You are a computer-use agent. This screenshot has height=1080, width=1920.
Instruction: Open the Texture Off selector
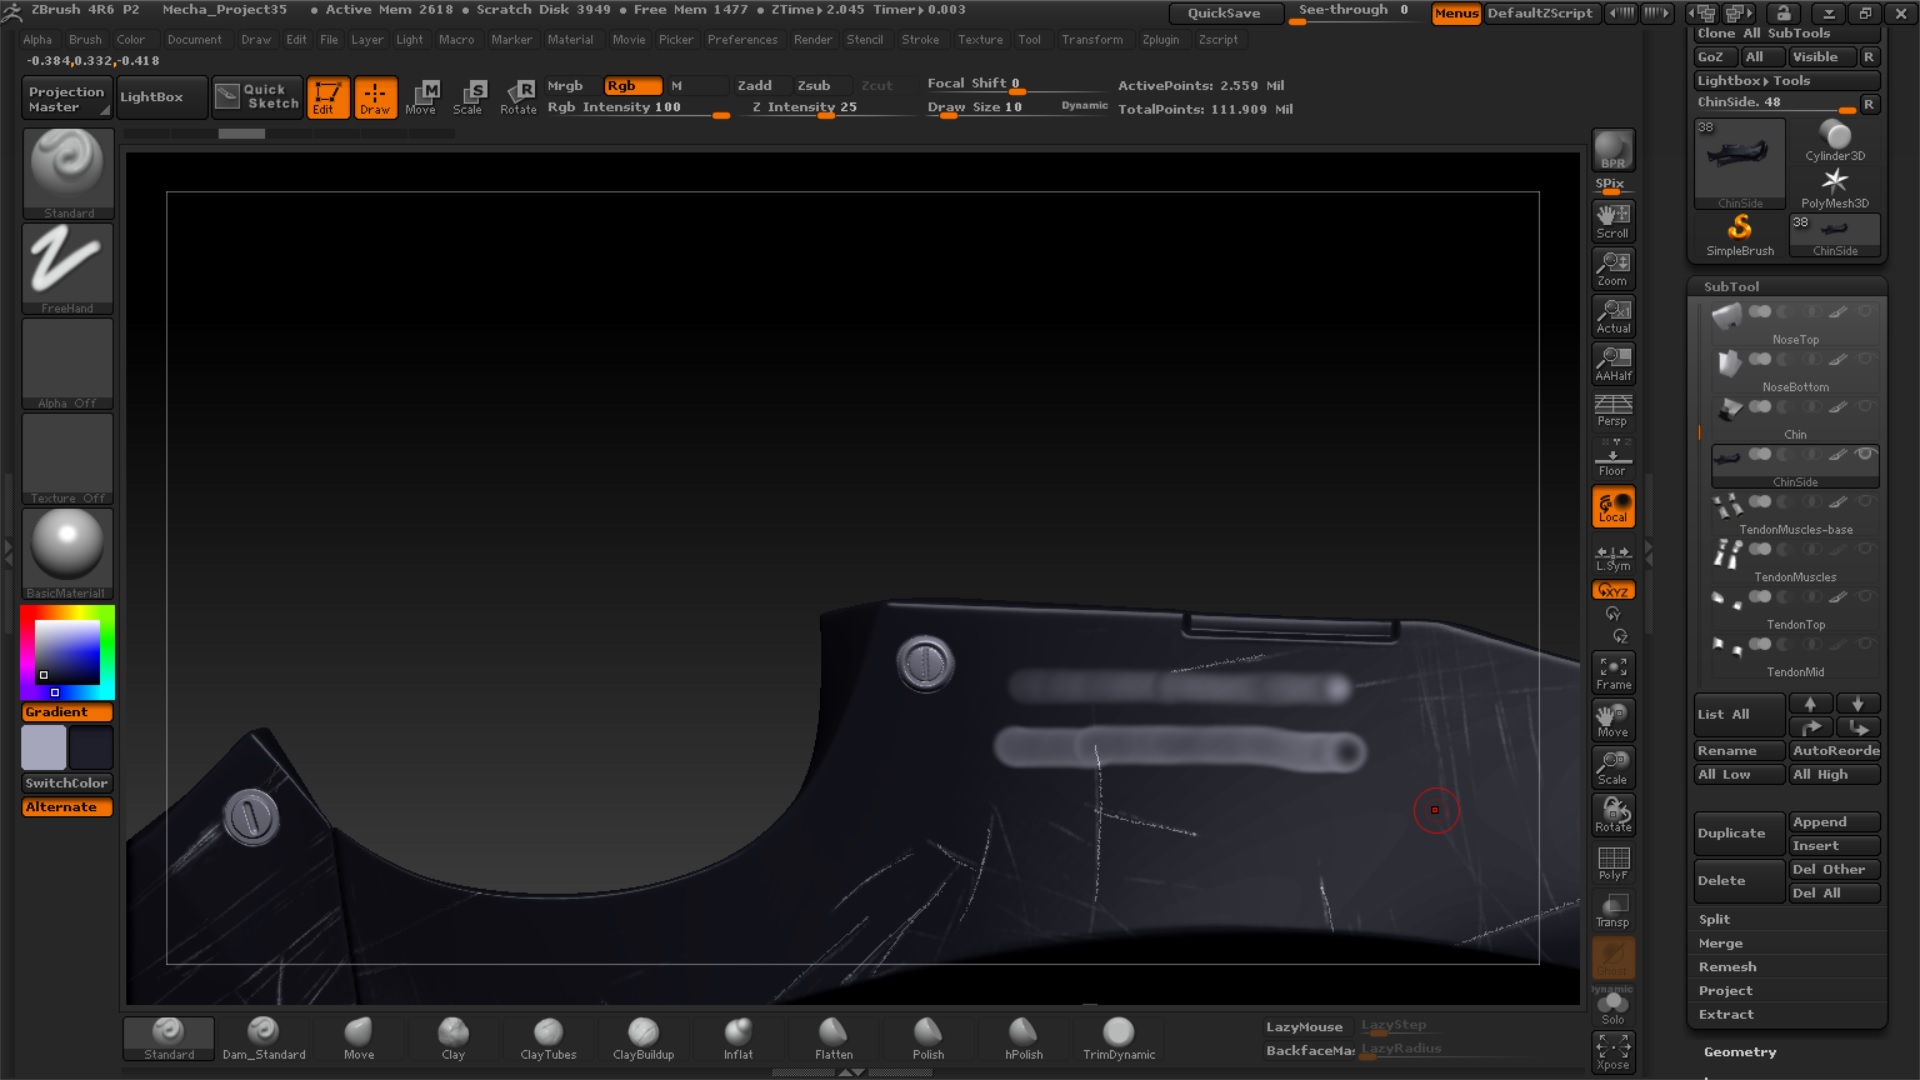(x=68, y=458)
